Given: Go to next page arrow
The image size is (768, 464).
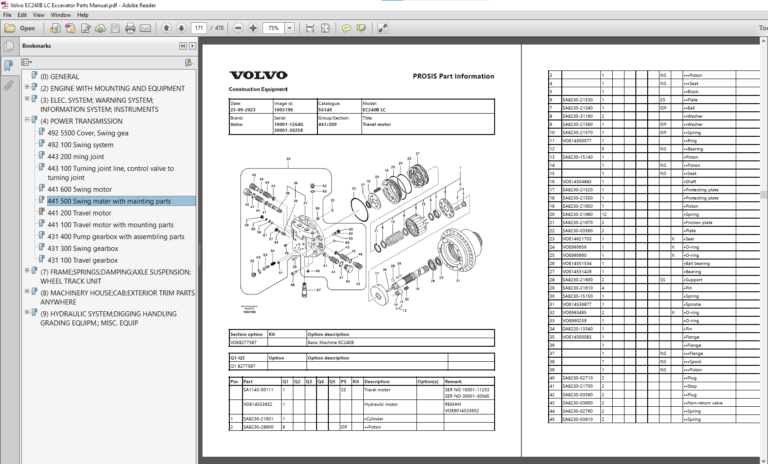Looking at the screenshot, I should tap(181, 28).
